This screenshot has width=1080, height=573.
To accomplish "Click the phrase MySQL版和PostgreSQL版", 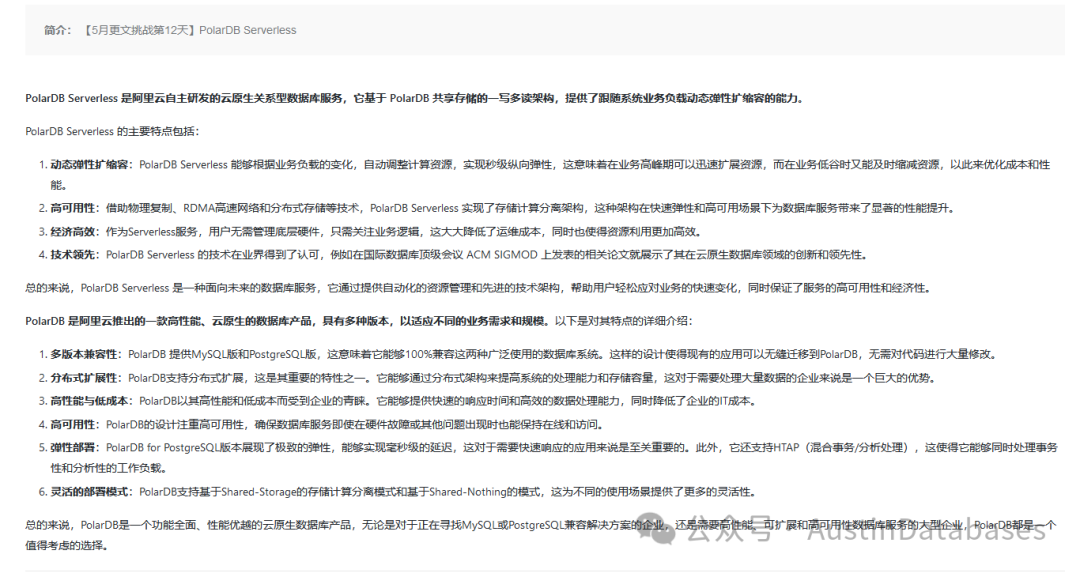I will (254, 355).
